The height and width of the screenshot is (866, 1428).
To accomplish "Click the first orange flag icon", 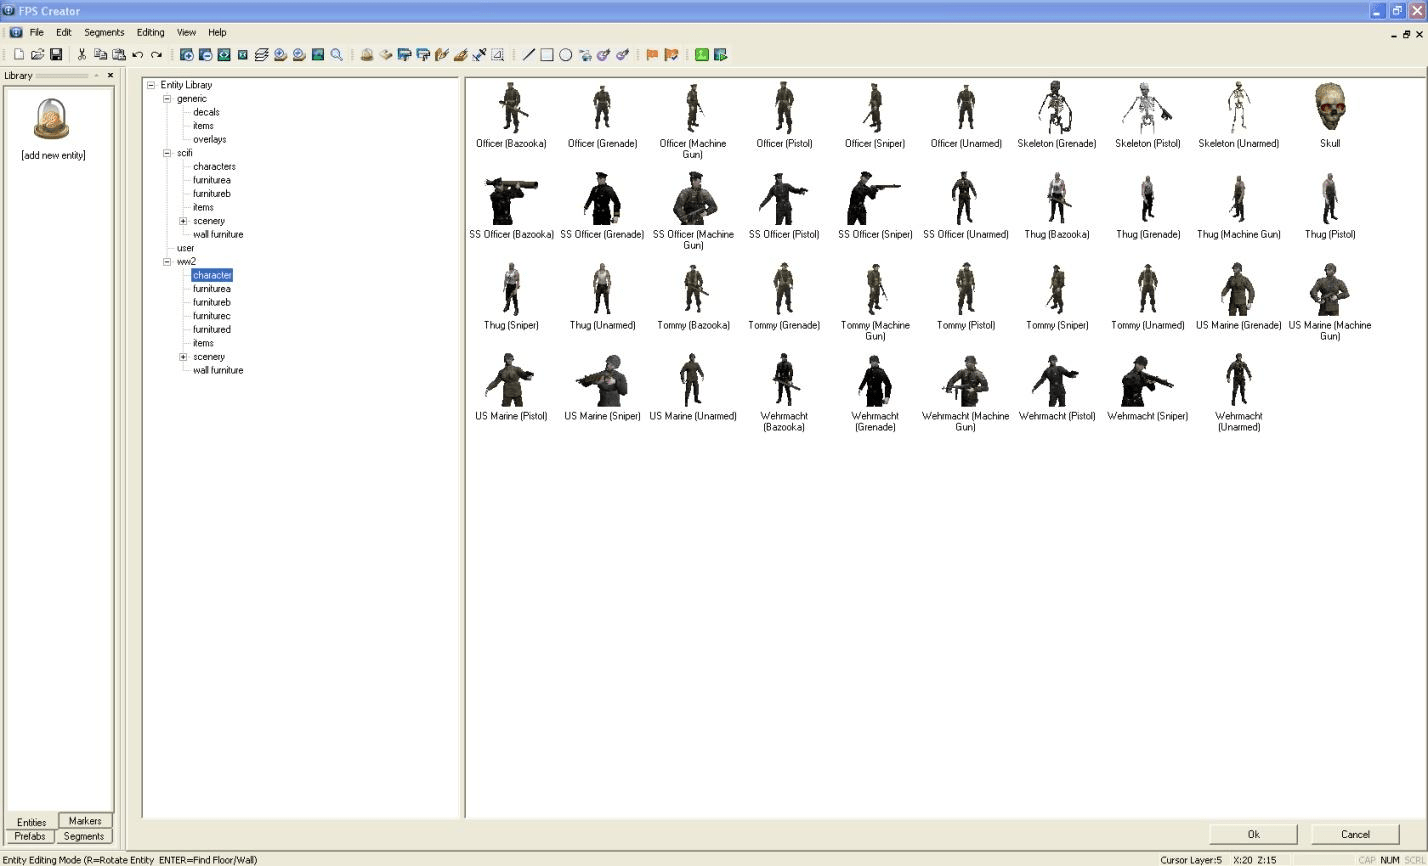I will coord(652,55).
